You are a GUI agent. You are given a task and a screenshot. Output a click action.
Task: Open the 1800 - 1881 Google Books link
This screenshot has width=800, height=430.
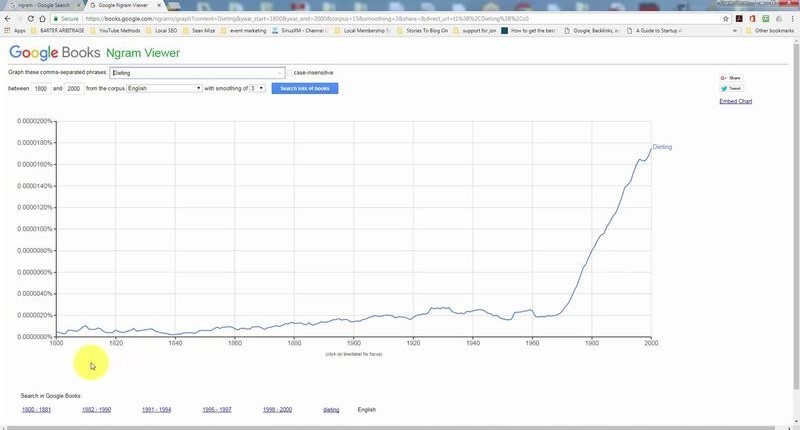coord(36,410)
